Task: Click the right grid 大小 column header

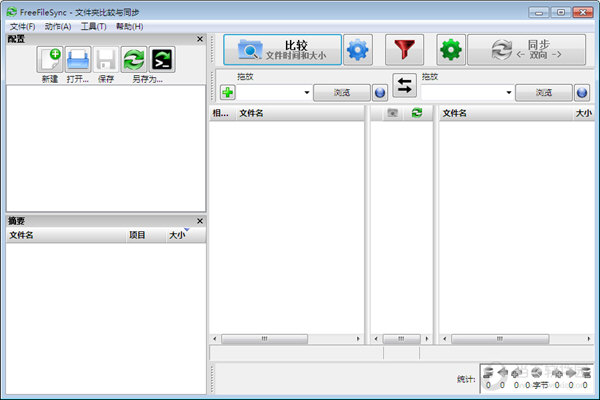Action: tap(583, 113)
